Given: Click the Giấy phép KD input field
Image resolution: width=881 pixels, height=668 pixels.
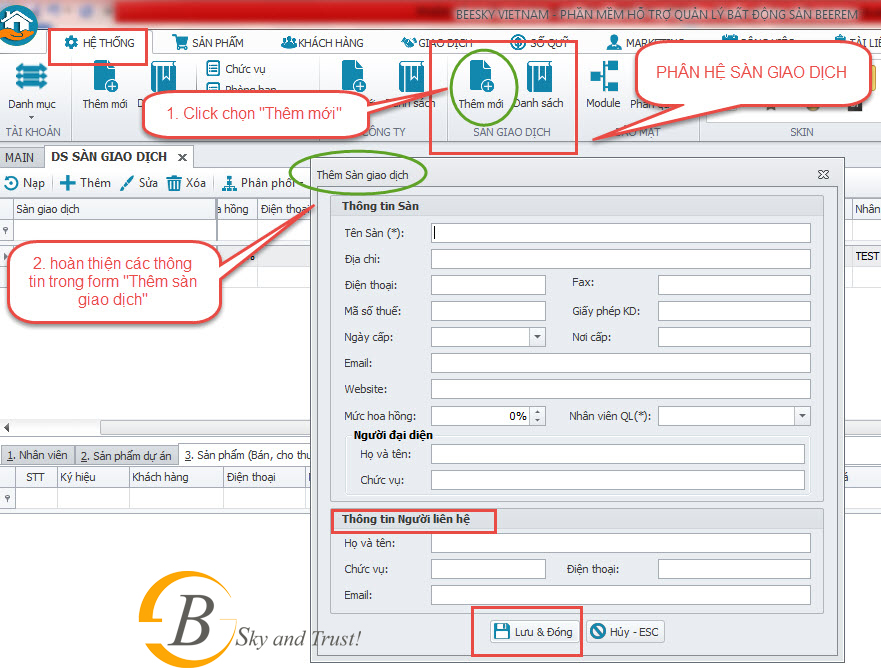Looking at the screenshot, I should [x=734, y=311].
